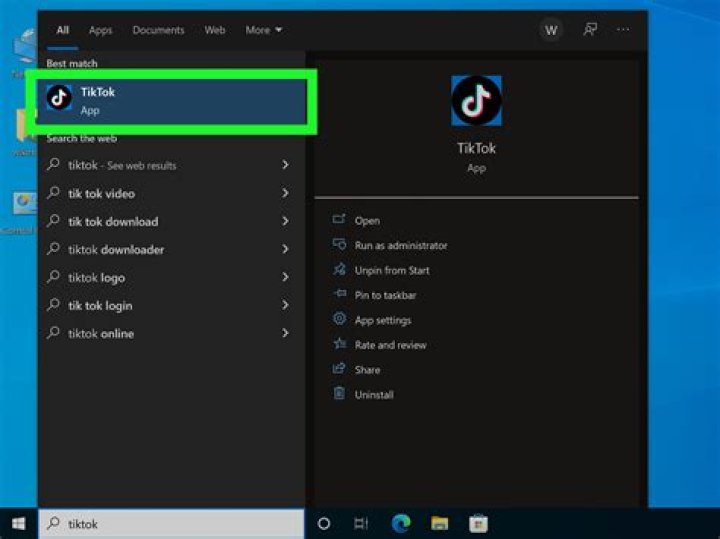Switch to the Web tab
720x539 pixels.
tap(215, 30)
